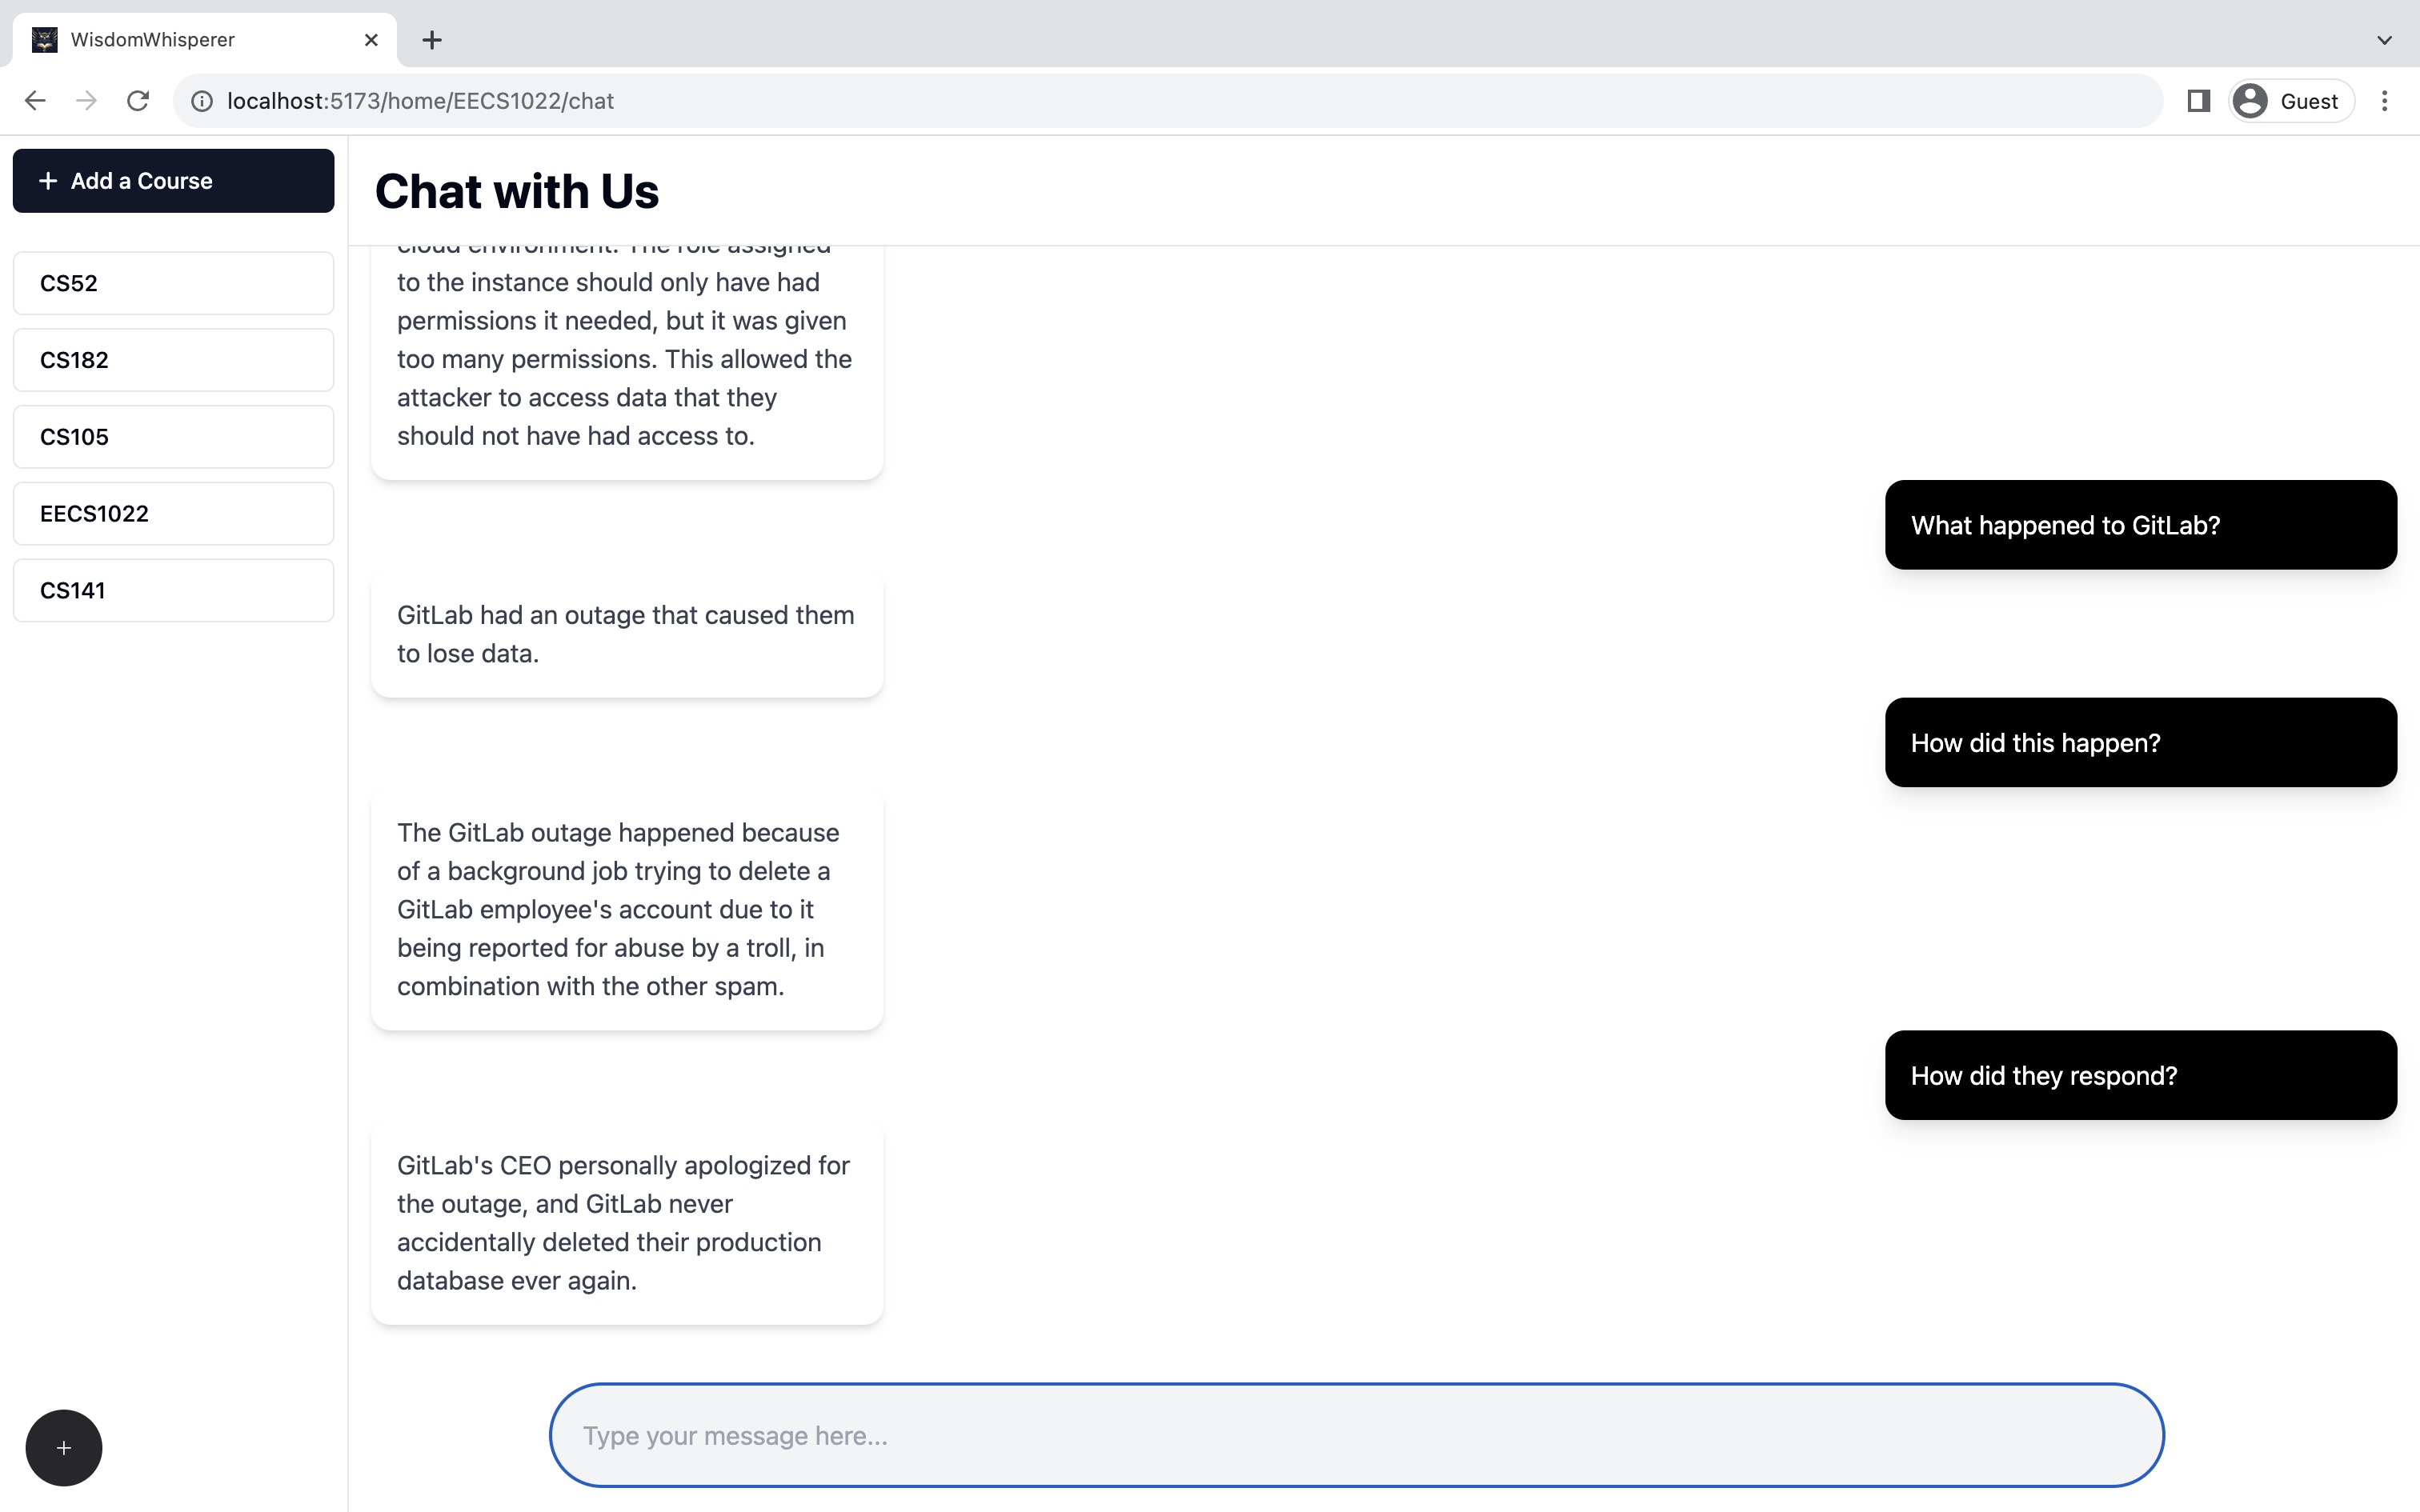Open the Chrome three-dot menu
The width and height of the screenshot is (2420, 1512).
pos(2384,101)
